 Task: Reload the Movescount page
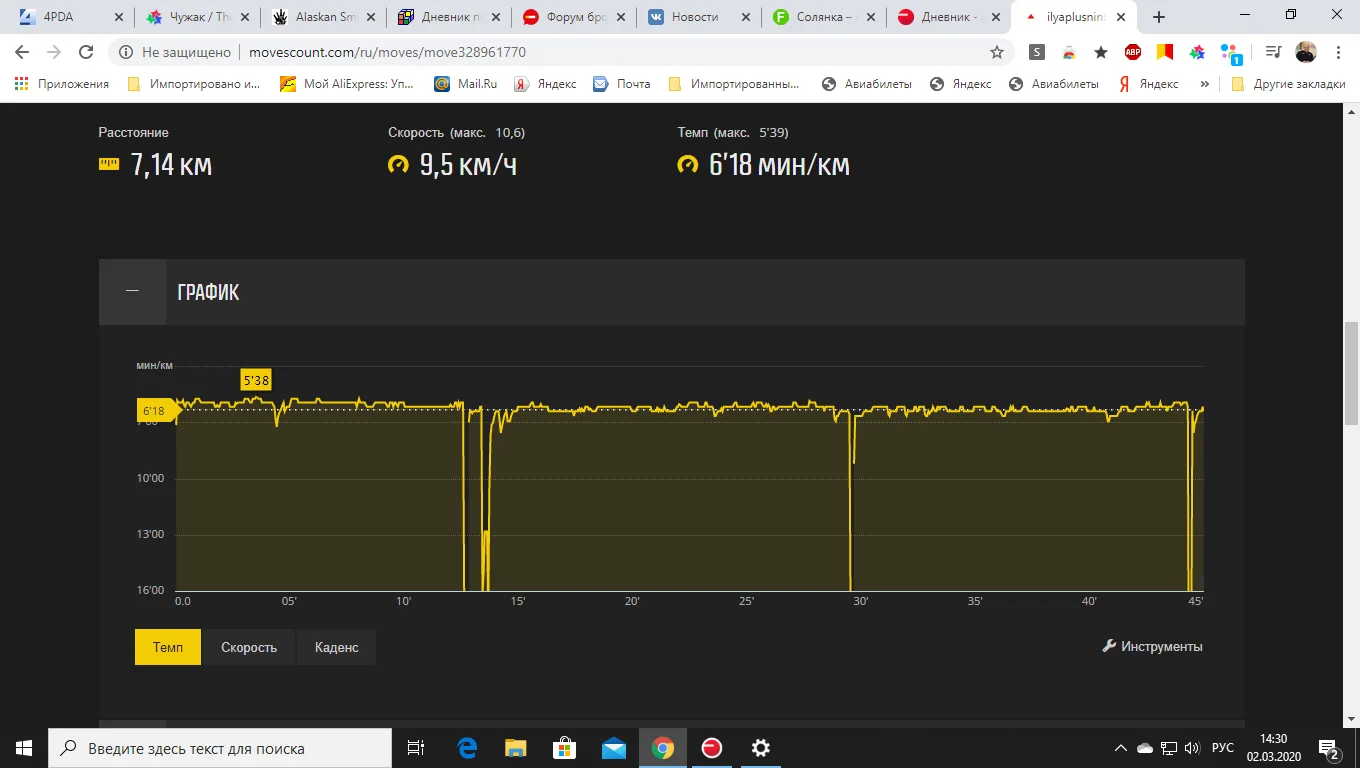tap(86, 52)
